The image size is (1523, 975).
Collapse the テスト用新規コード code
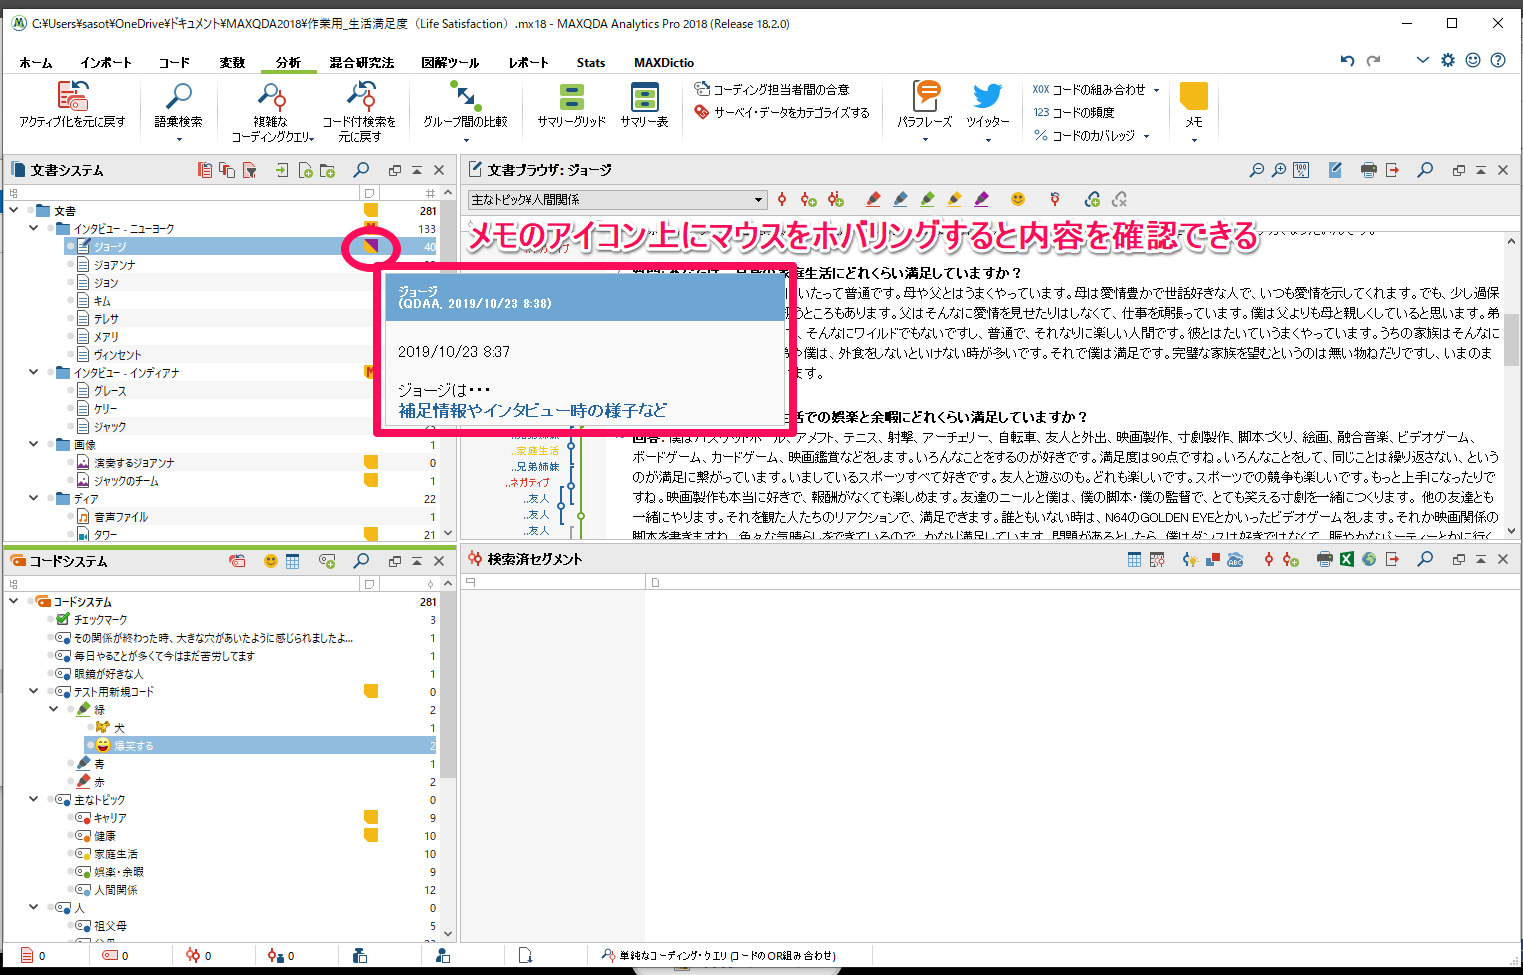pos(34,692)
